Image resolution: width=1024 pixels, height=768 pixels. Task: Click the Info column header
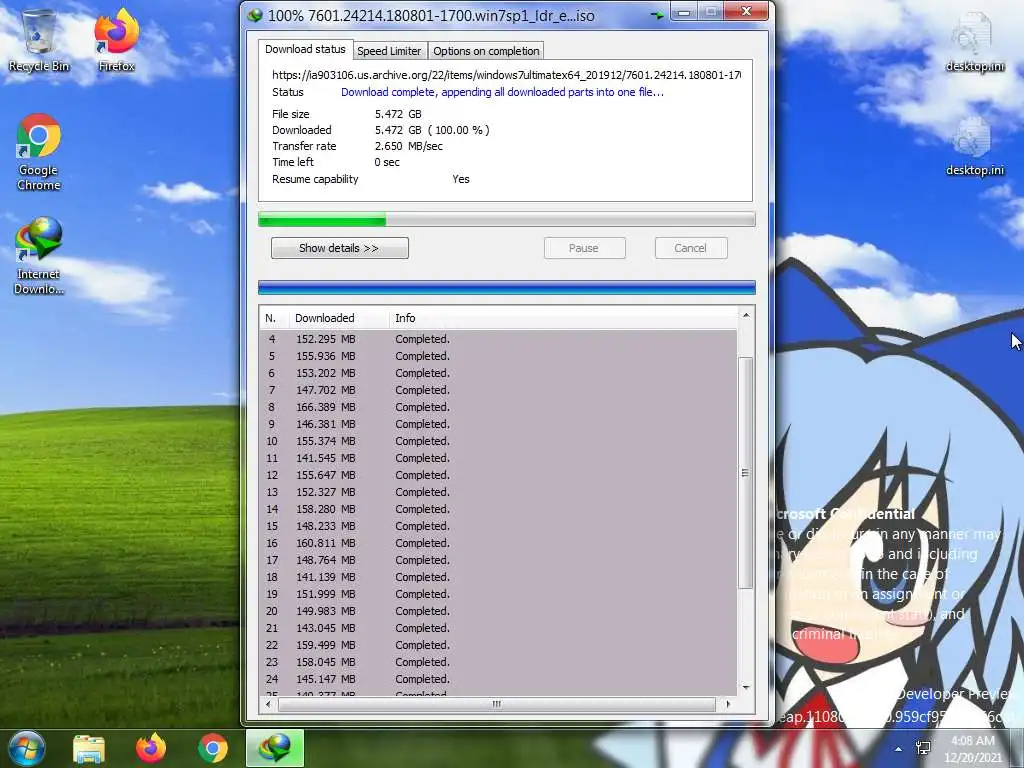(405, 318)
